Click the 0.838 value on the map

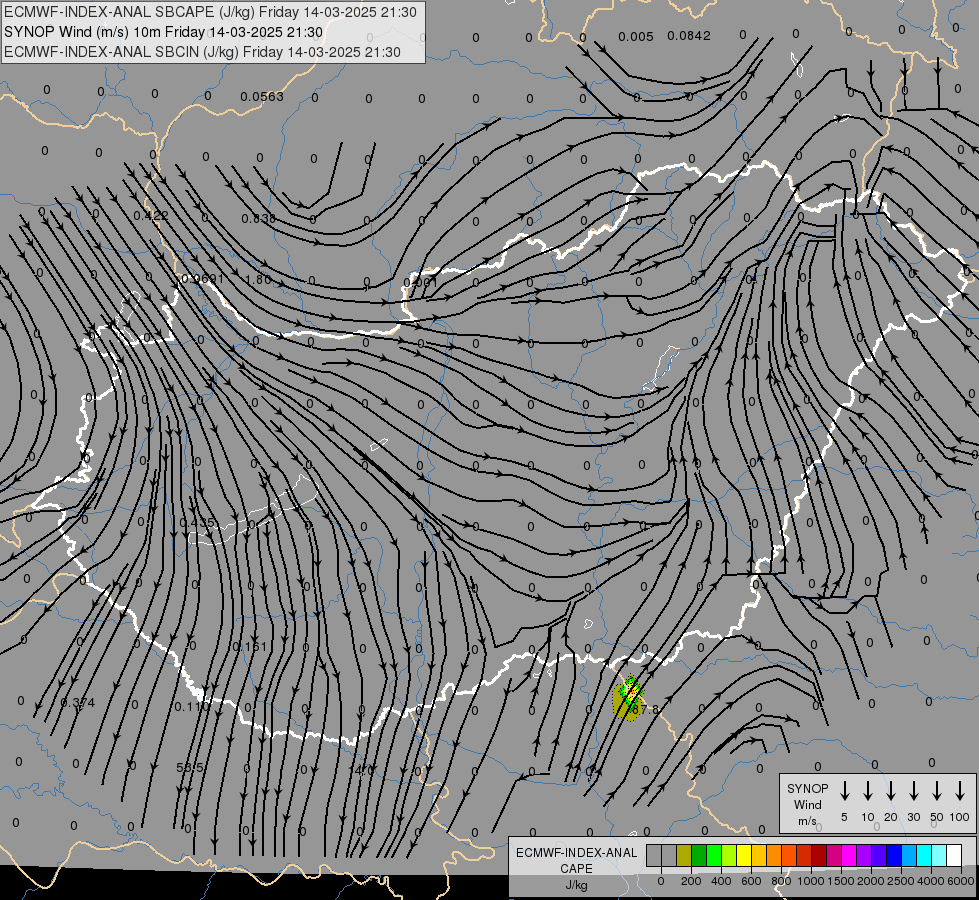point(258,218)
